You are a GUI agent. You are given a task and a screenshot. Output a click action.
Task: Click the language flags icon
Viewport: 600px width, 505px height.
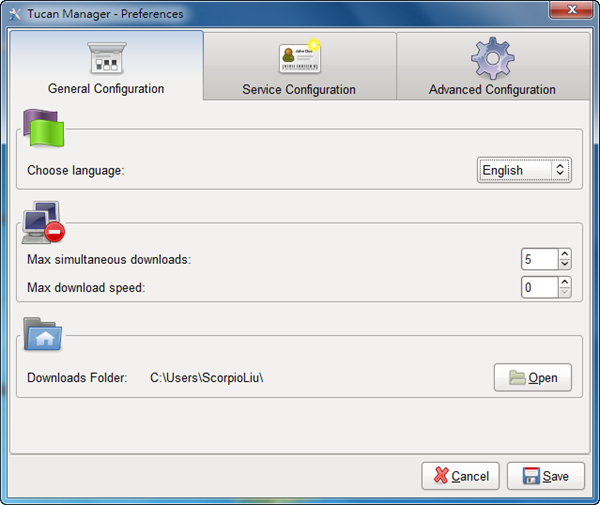[x=44, y=128]
